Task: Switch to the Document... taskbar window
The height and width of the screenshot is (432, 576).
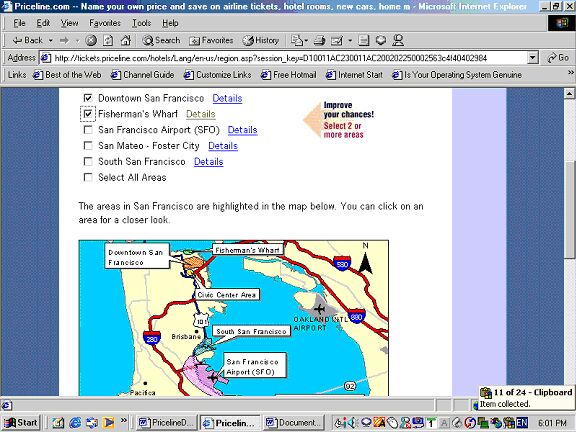Action: [x=295, y=423]
